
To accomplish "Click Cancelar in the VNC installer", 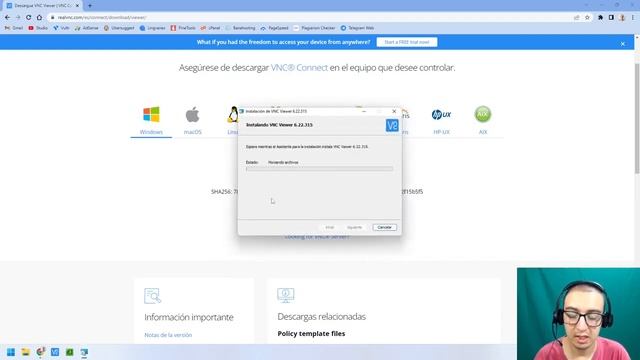I will (384, 227).
